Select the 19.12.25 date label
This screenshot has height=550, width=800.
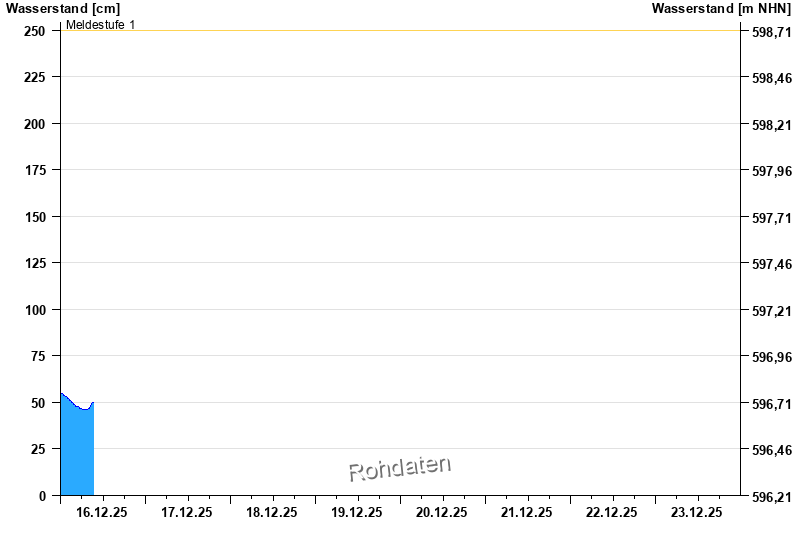(x=357, y=512)
